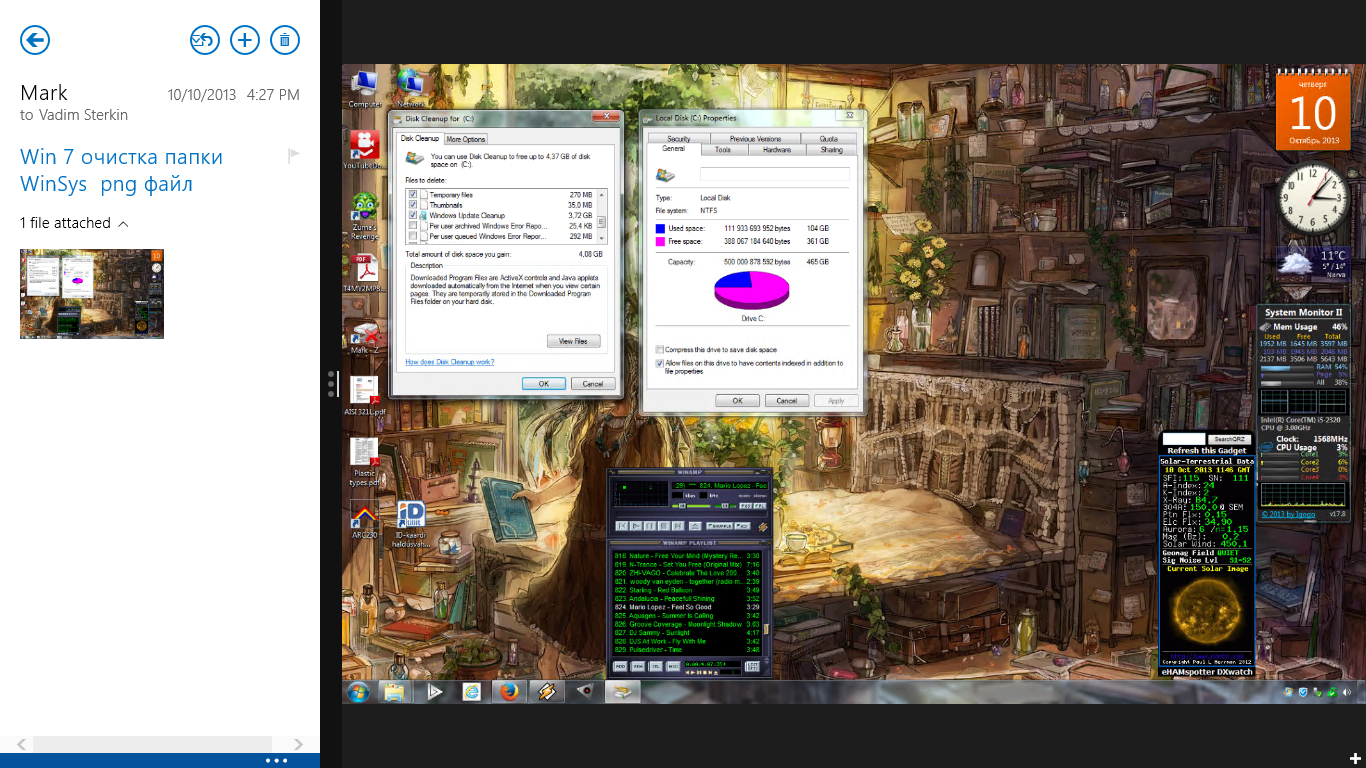1366x768 pixels.
Task: Open the Network desktop icon
Action: tap(410, 88)
